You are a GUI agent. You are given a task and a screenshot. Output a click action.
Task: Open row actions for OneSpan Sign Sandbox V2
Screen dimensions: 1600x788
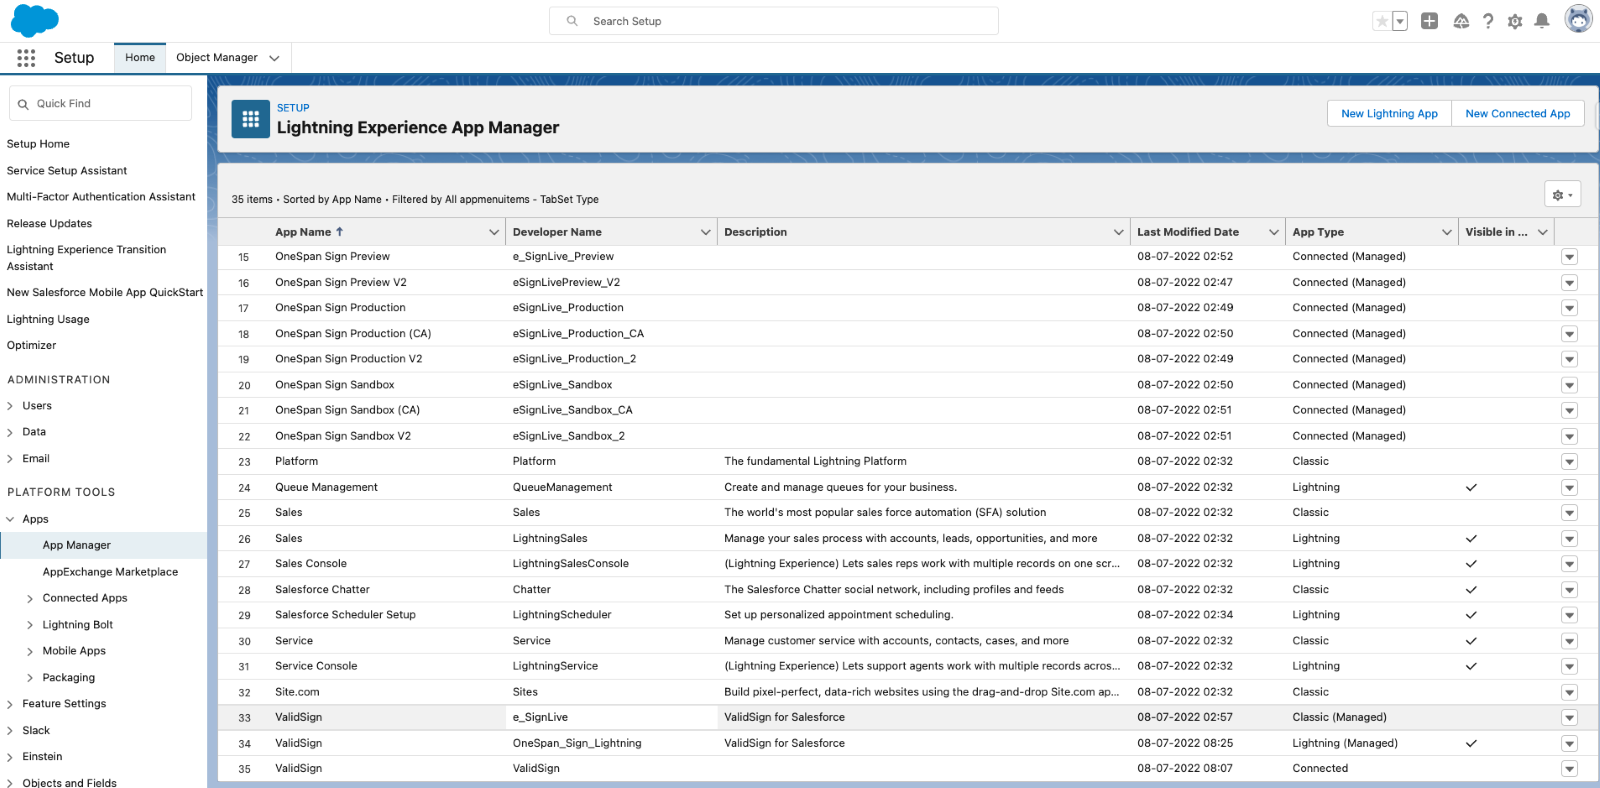pos(1569,436)
